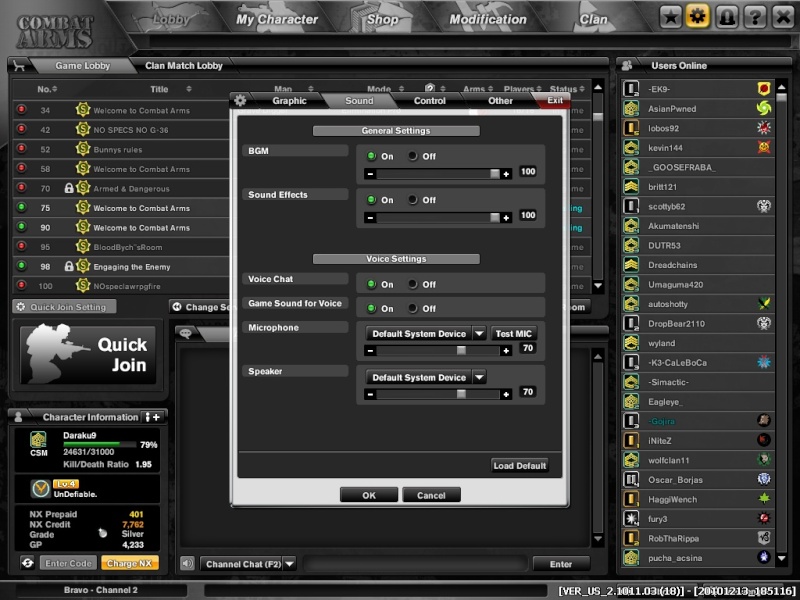800x600 pixels.
Task: Click the rank icon next to DUTR53
Action: 631,245
